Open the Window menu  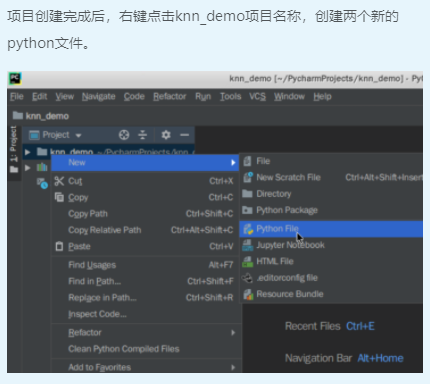(289, 97)
